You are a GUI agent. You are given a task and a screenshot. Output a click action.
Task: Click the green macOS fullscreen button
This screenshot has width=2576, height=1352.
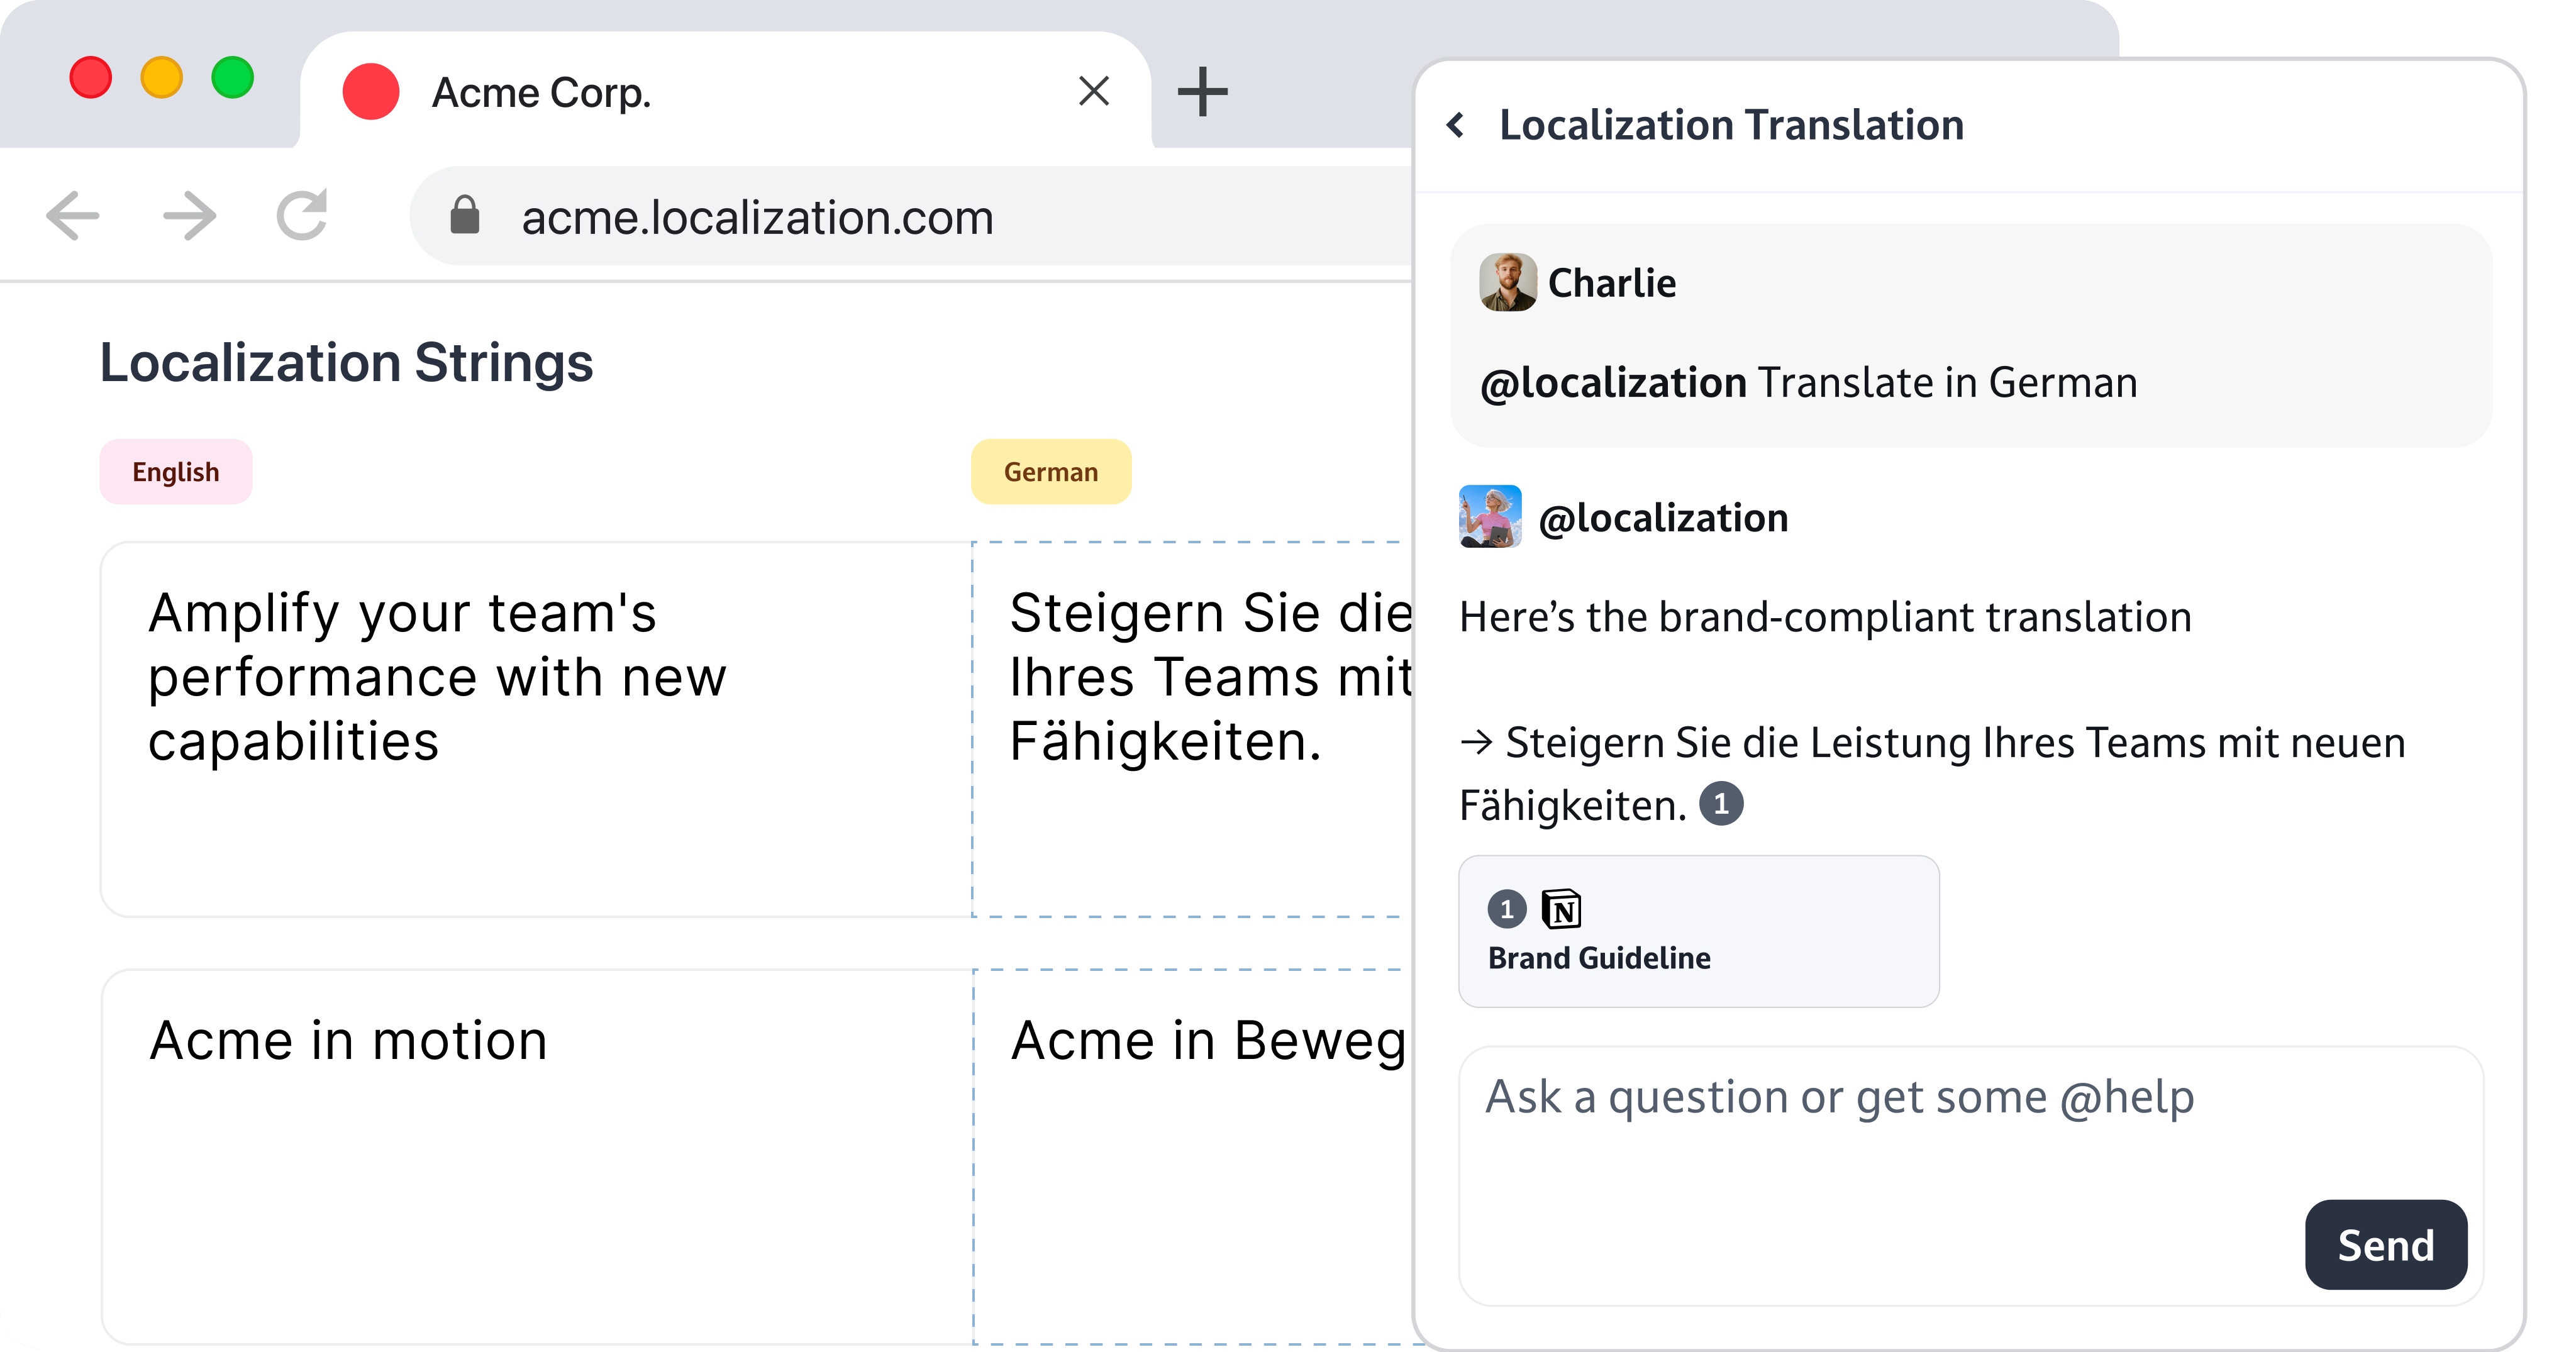[x=233, y=77]
